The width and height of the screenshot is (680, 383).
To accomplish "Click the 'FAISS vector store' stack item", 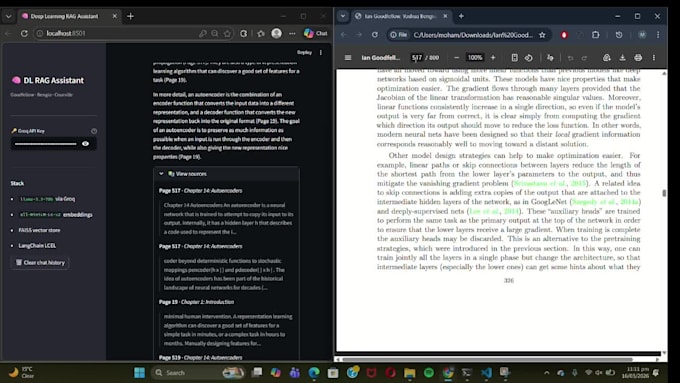I will (x=39, y=230).
